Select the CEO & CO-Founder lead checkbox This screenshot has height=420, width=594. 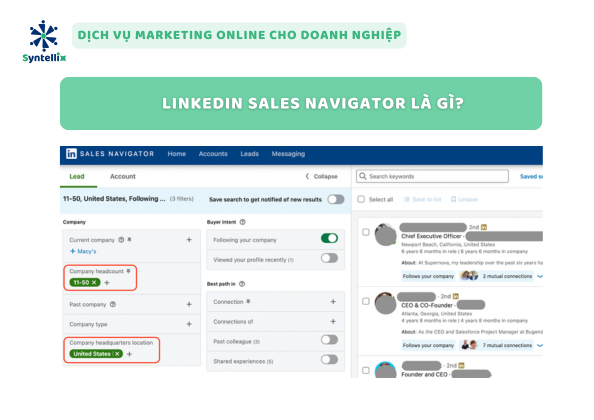click(366, 301)
